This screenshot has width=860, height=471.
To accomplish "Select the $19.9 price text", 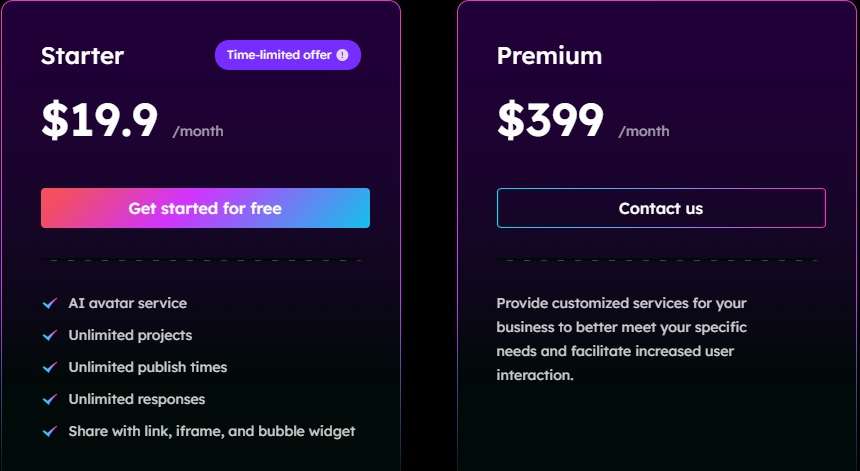I will tap(100, 120).
